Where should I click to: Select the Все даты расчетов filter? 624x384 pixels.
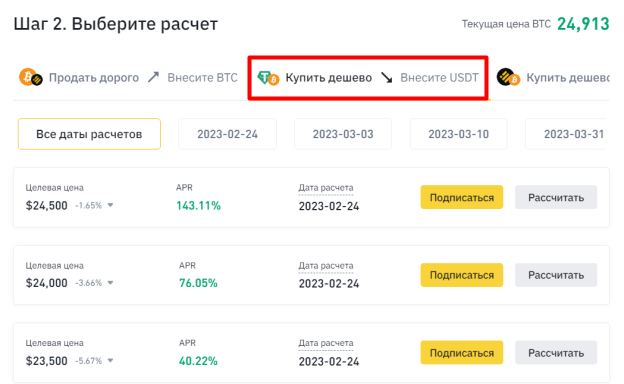tap(89, 134)
